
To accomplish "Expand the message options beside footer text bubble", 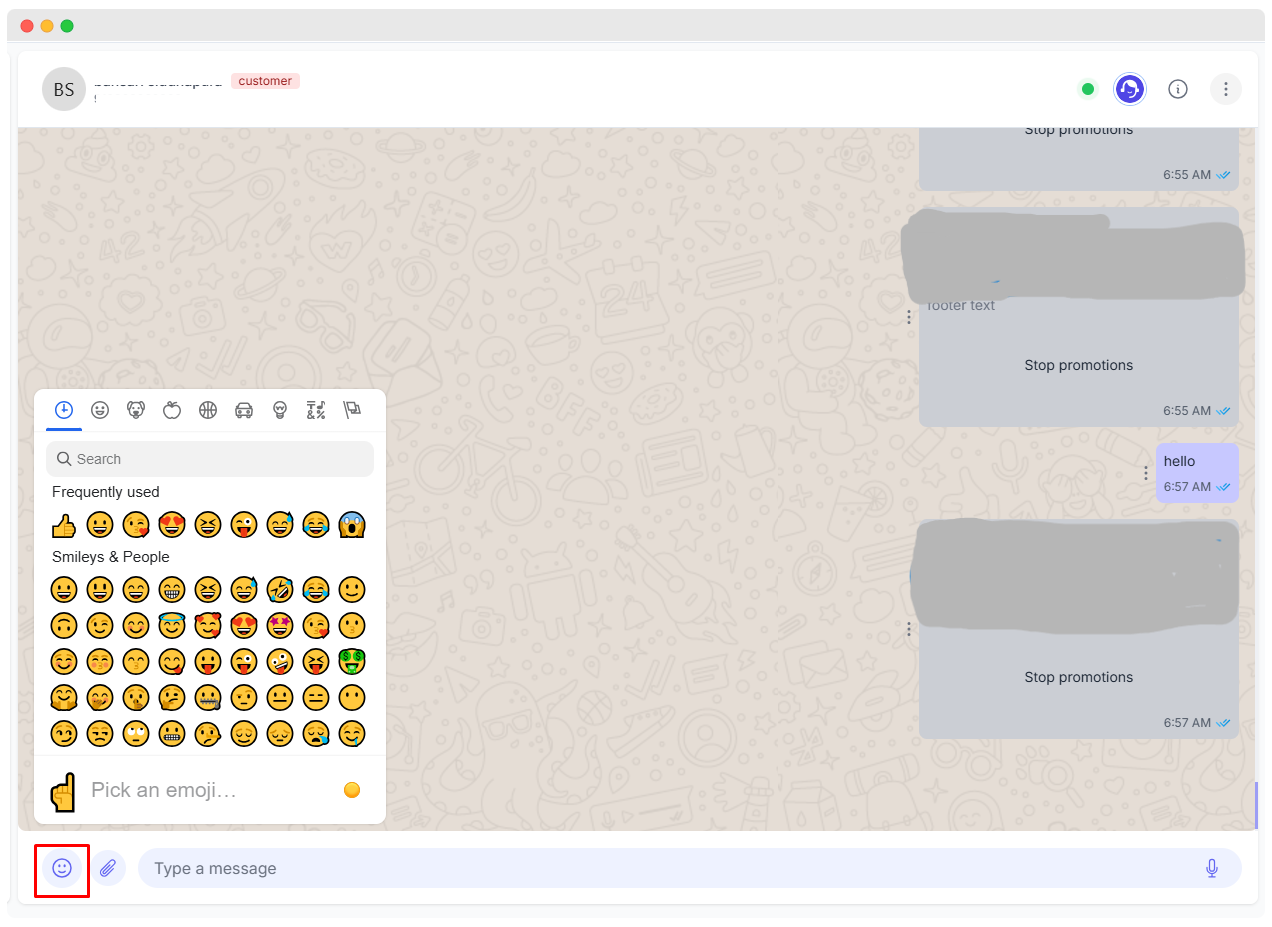I will pos(908,316).
